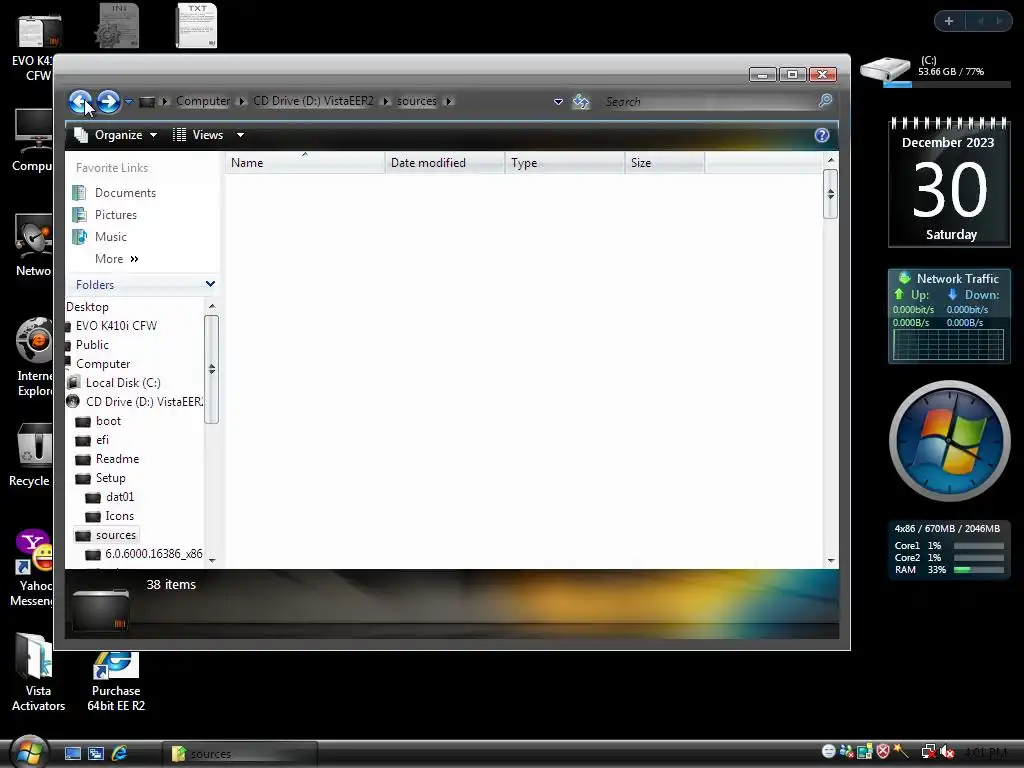Focus the Search box
The image size is (1024, 768).
pyautogui.click(x=709, y=101)
